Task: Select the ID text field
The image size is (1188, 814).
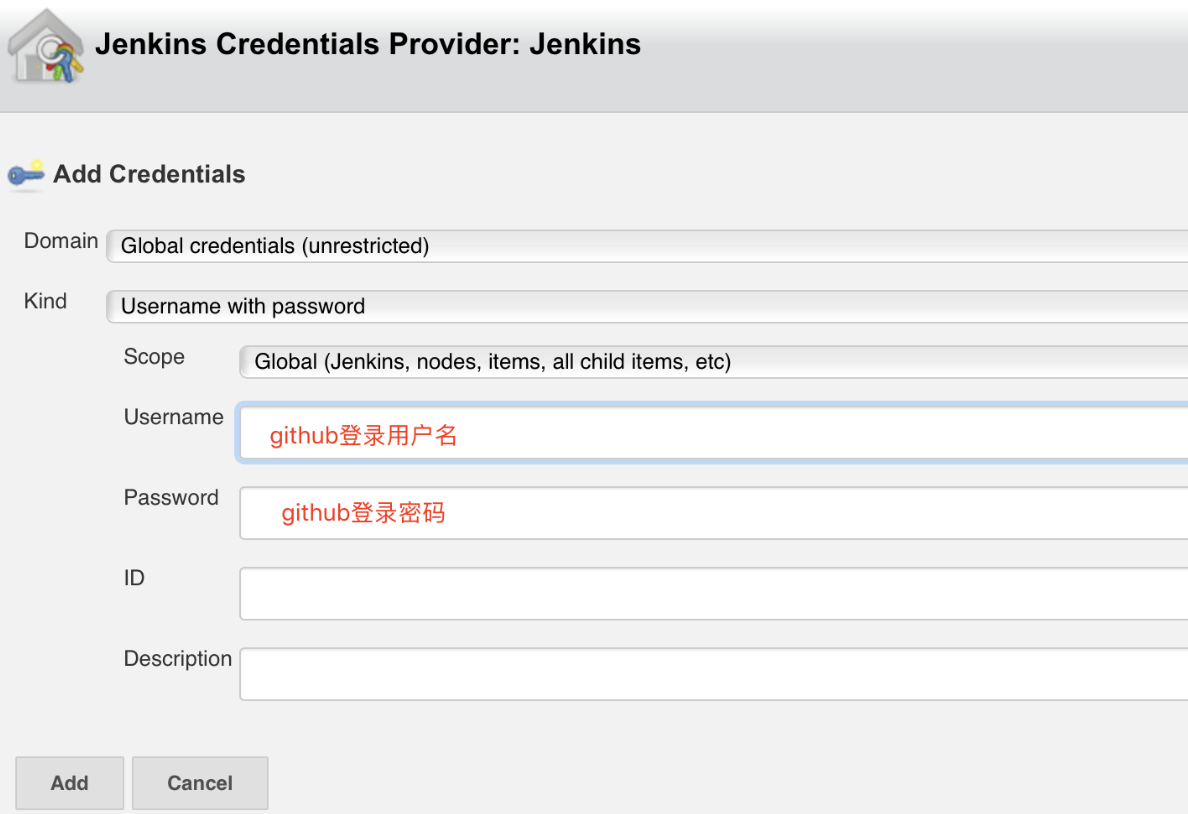Action: (714, 593)
